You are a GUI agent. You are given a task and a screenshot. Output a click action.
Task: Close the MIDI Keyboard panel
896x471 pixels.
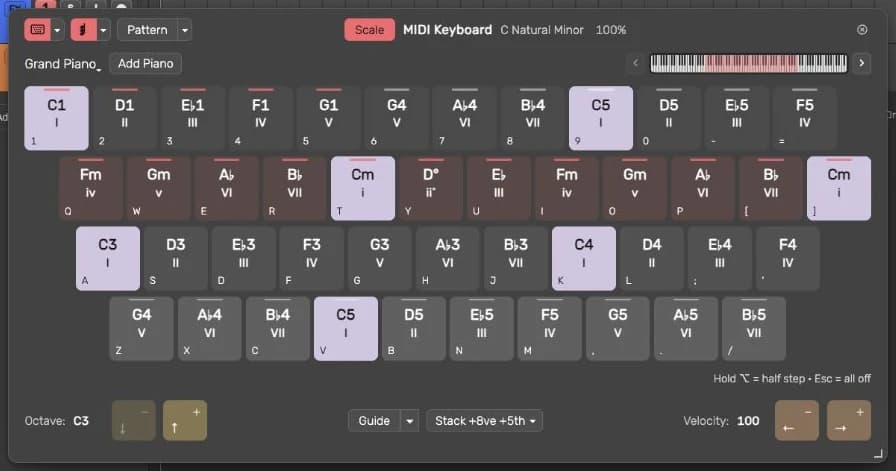coord(862,30)
